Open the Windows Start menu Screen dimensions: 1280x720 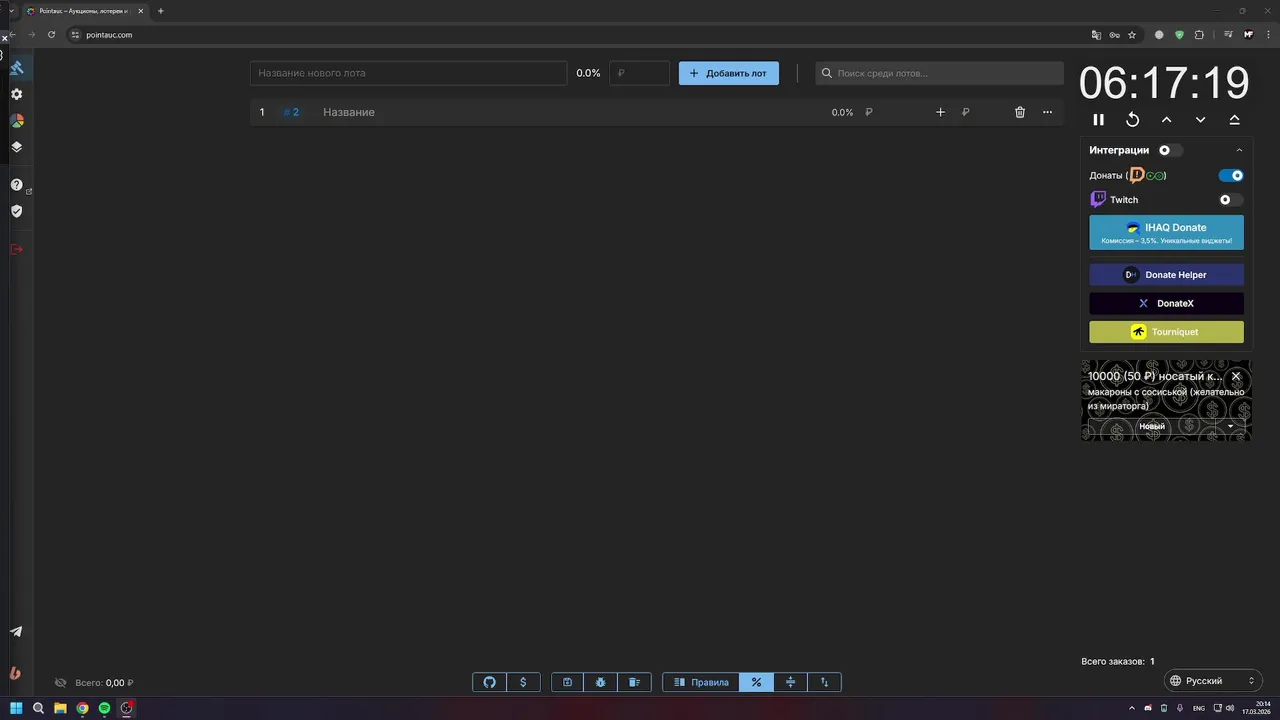point(16,708)
